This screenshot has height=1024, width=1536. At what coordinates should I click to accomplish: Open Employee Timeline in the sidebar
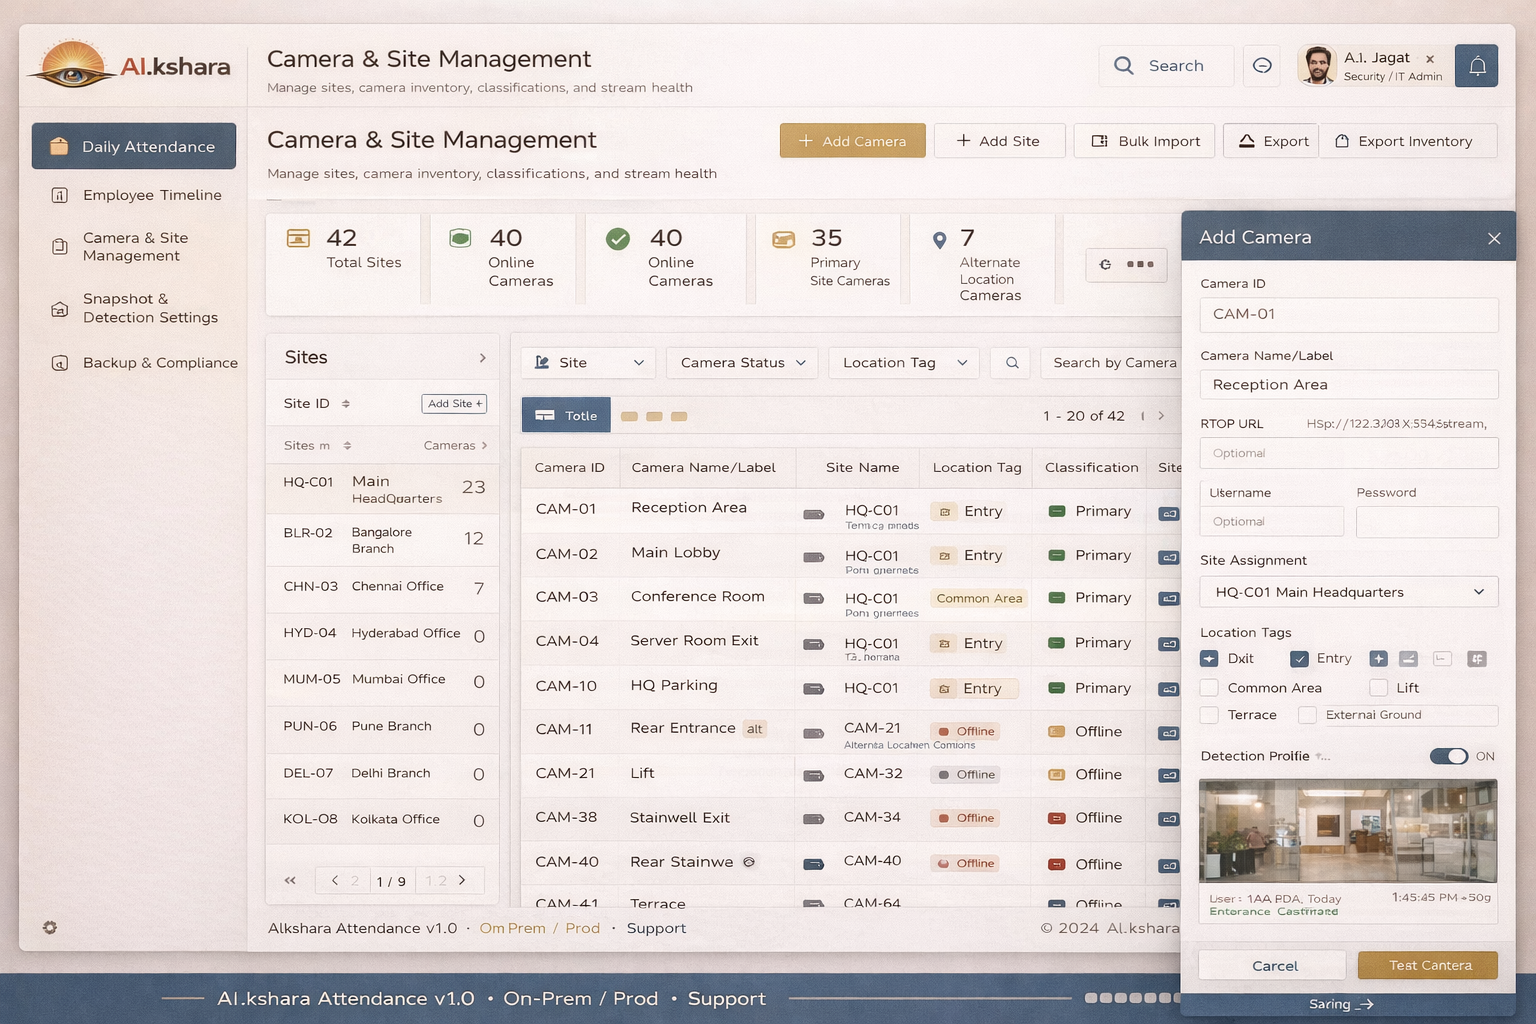click(136, 195)
